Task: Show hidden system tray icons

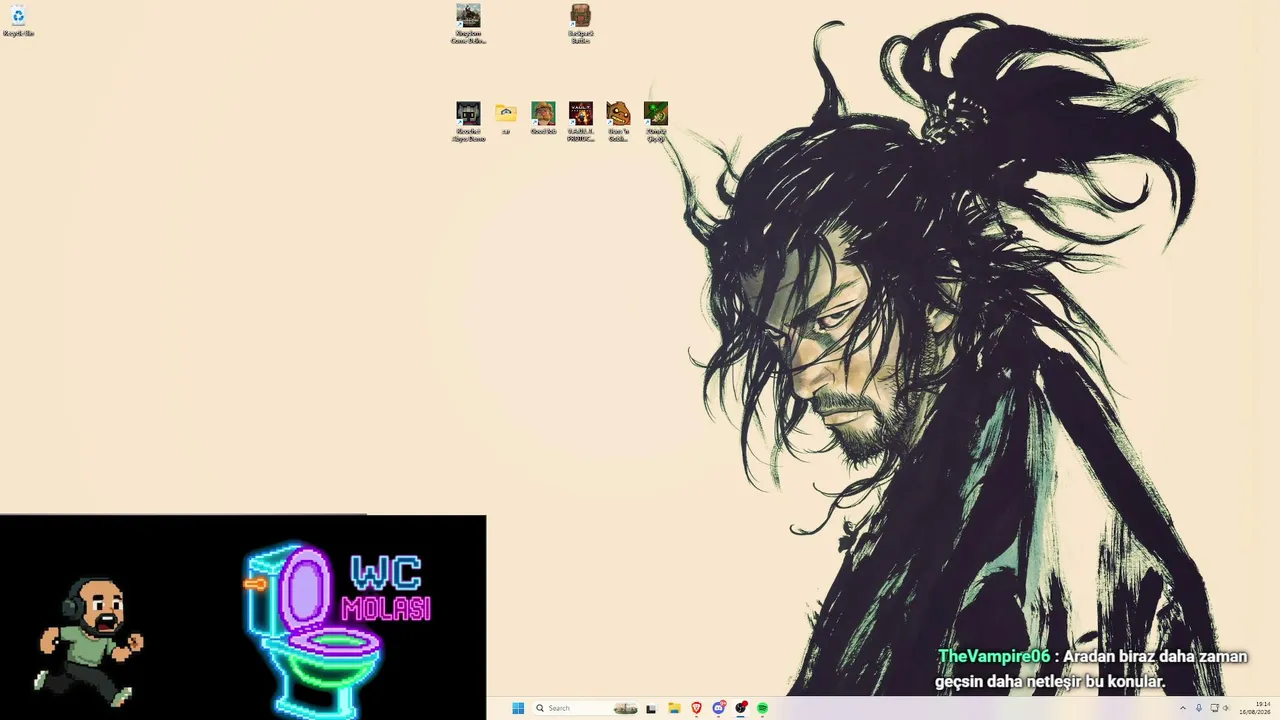Action: click(x=1183, y=708)
